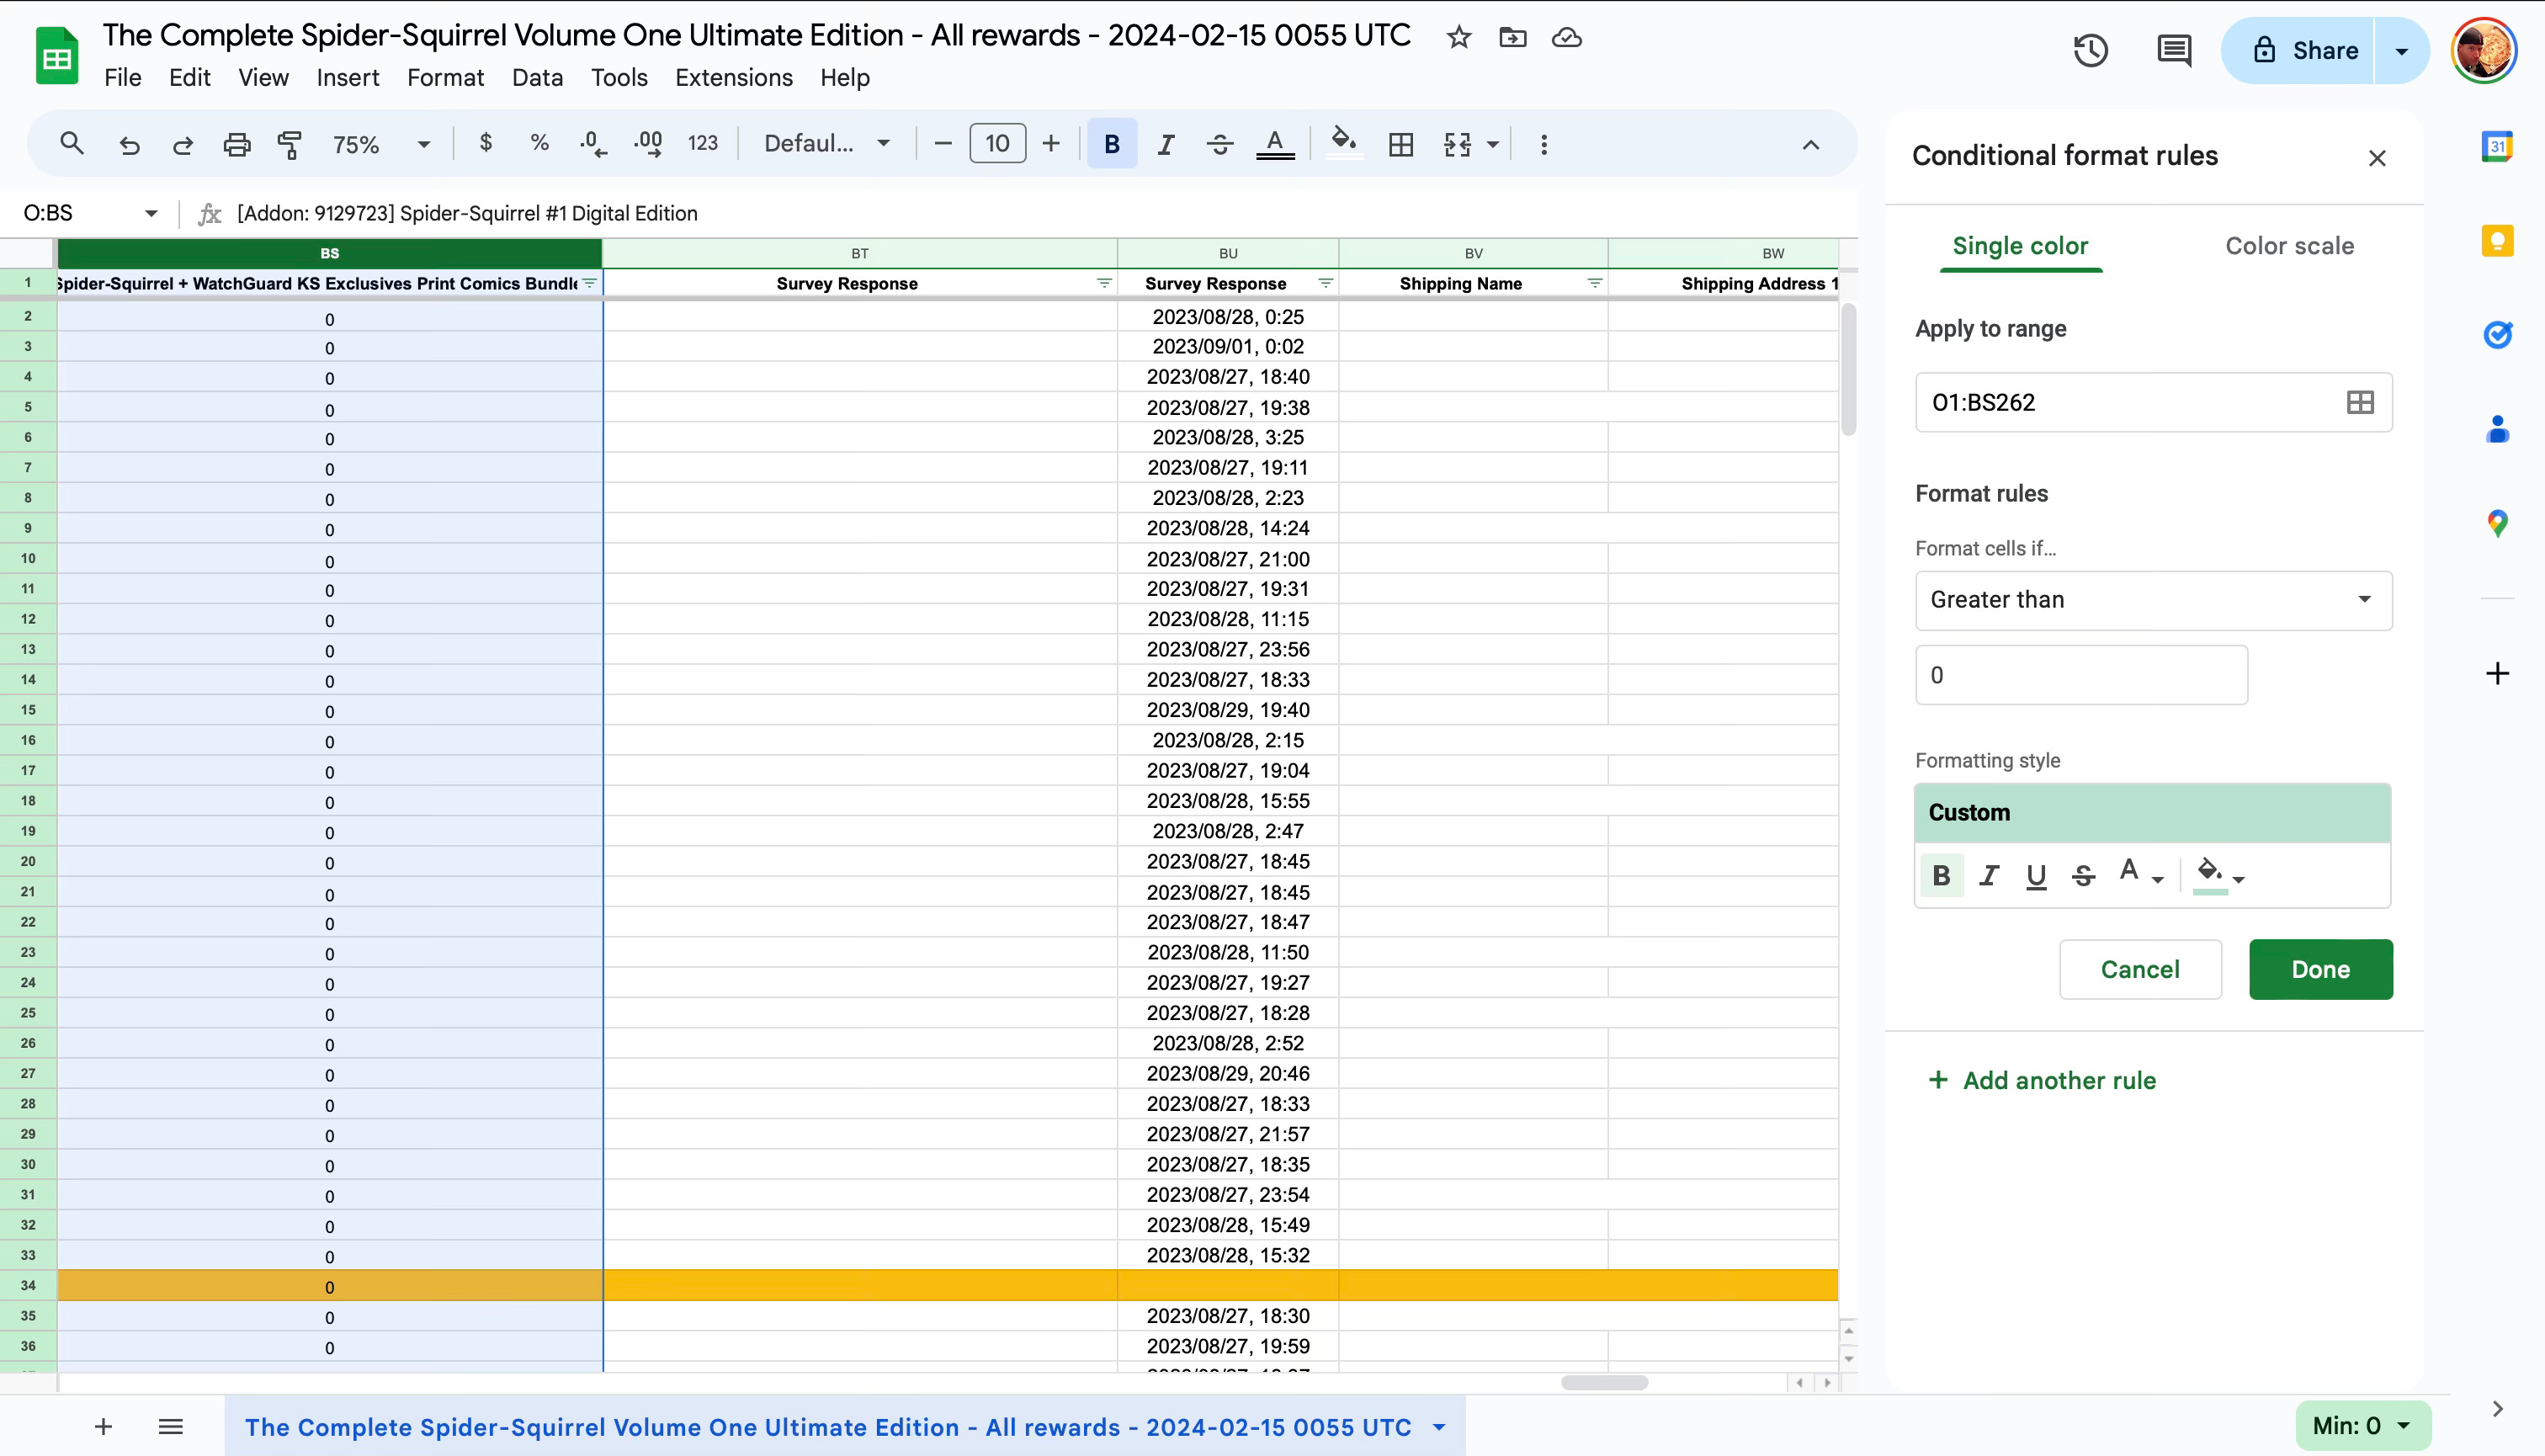Screen dimensions: 2545x1456
Task: Open the File menu
Action: click(x=123, y=78)
